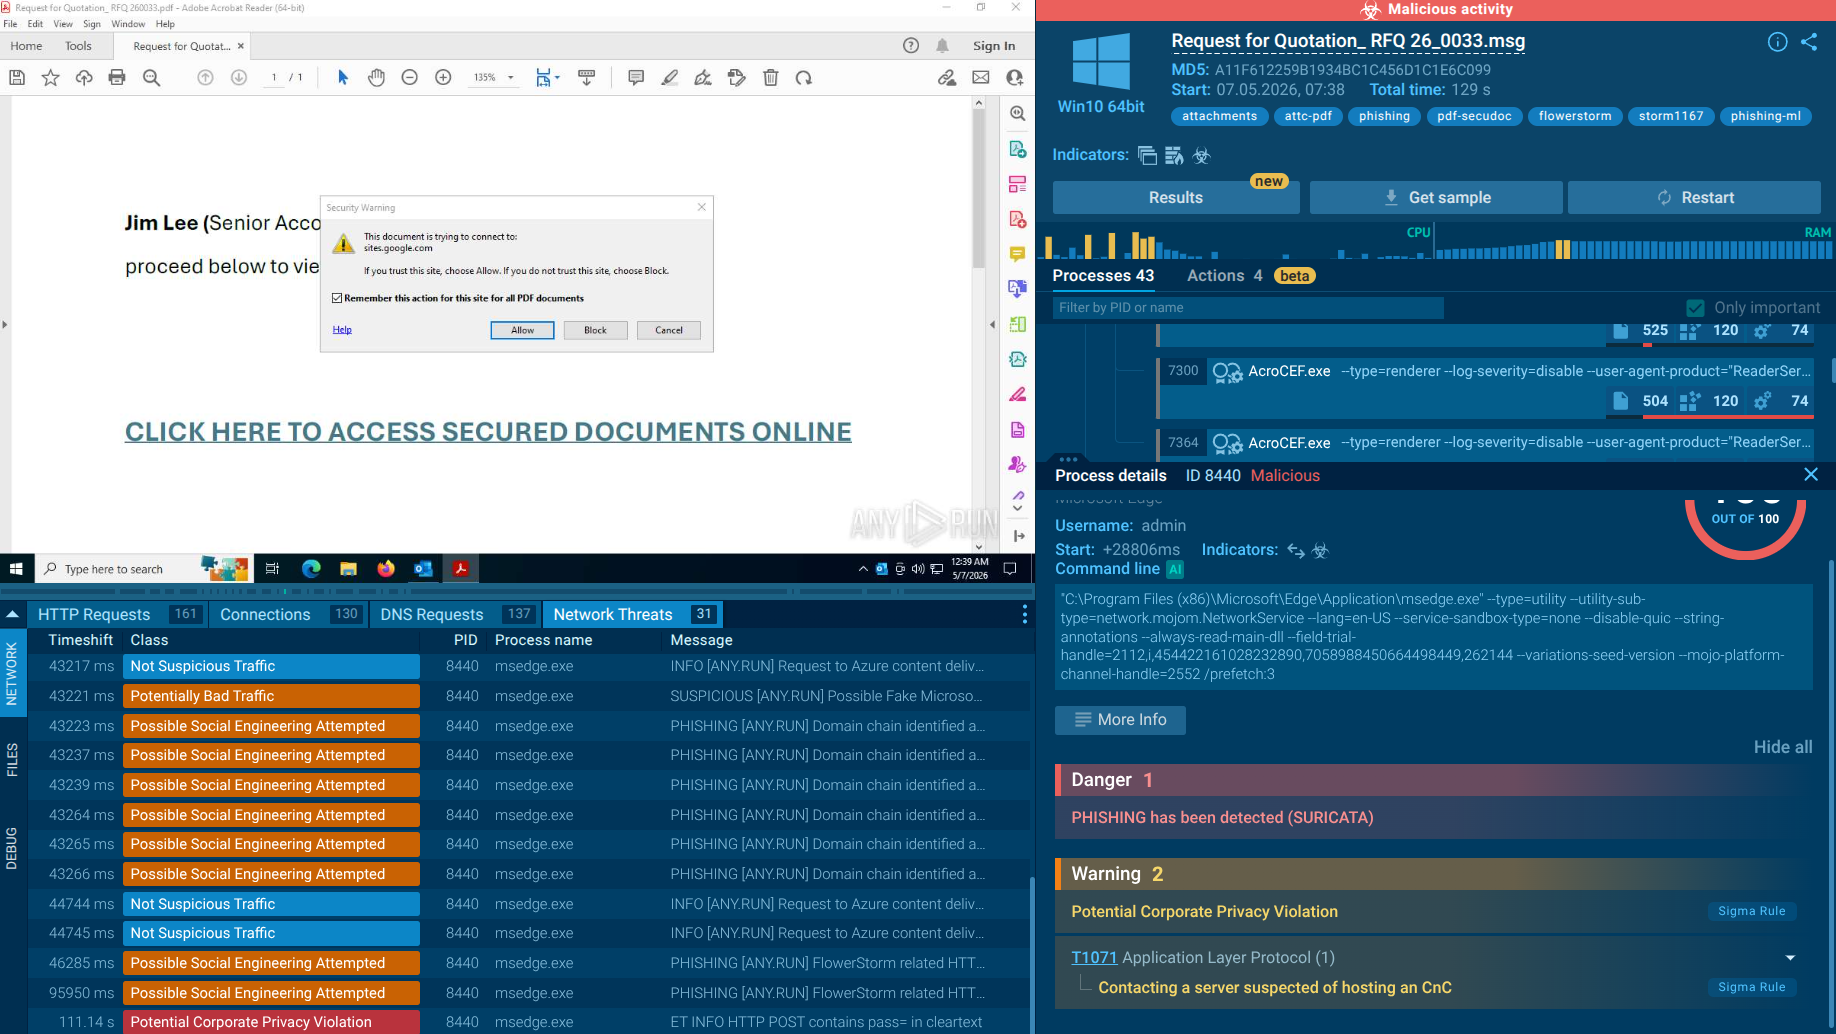Expand the network panel collapse arrow
This screenshot has width=1836, height=1034.
pyautogui.click(x=12, y=614)
